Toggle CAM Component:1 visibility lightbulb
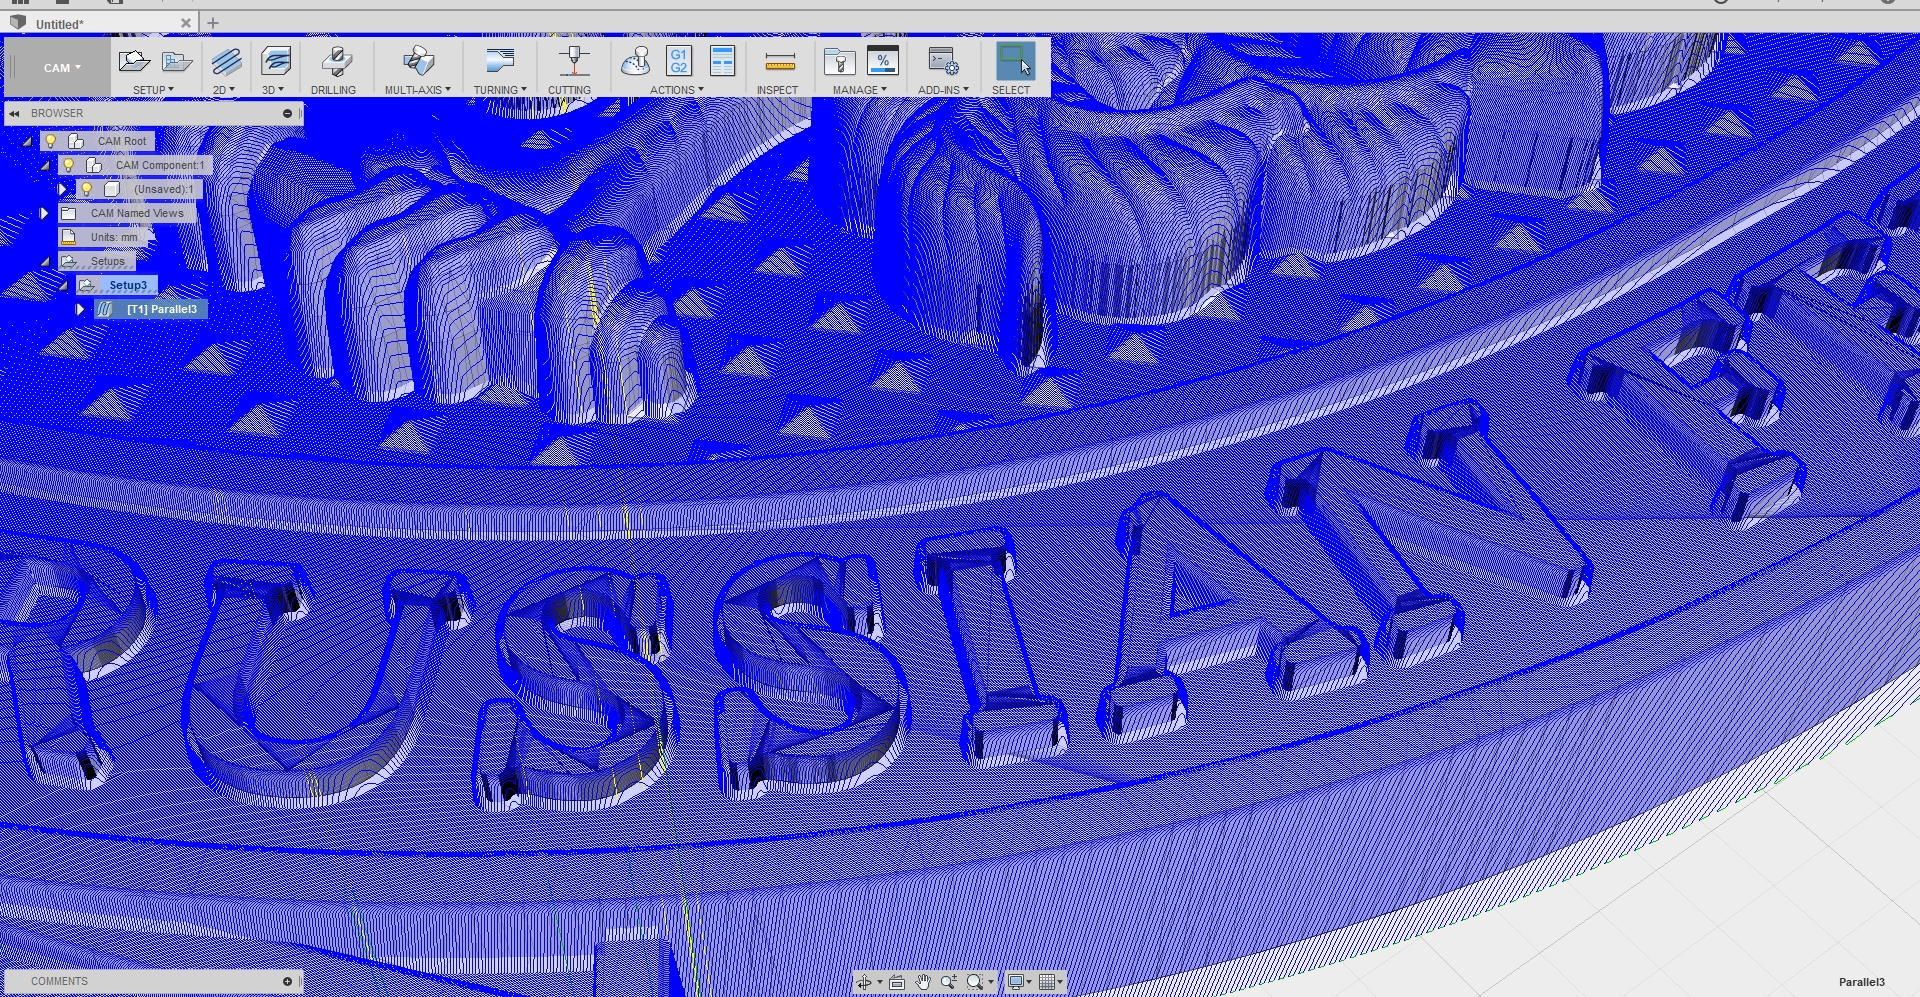The width and height of the screenshot is (1920, 997). click(x=69, y=166)
